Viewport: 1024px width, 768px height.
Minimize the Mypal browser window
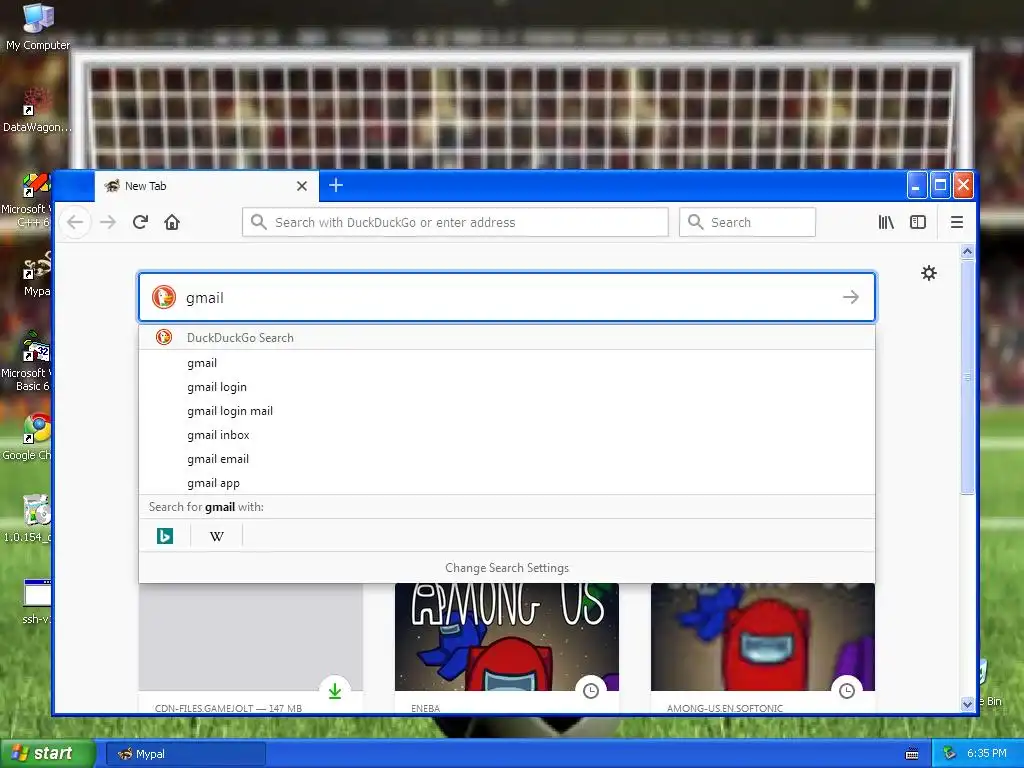click(917, 185)
